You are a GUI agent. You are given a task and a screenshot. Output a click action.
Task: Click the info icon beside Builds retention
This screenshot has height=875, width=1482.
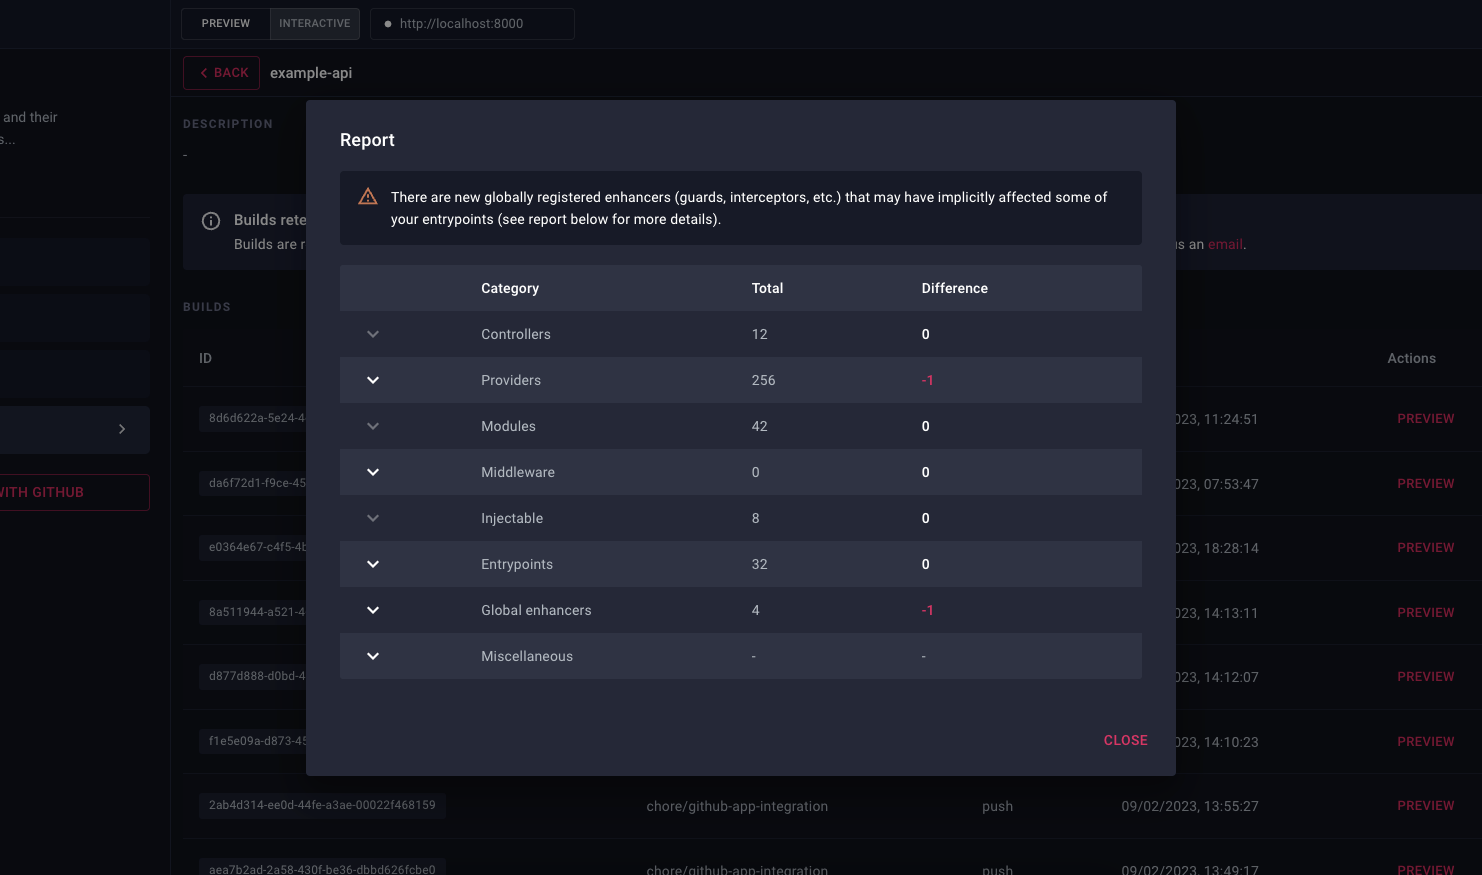click(211, 221)
